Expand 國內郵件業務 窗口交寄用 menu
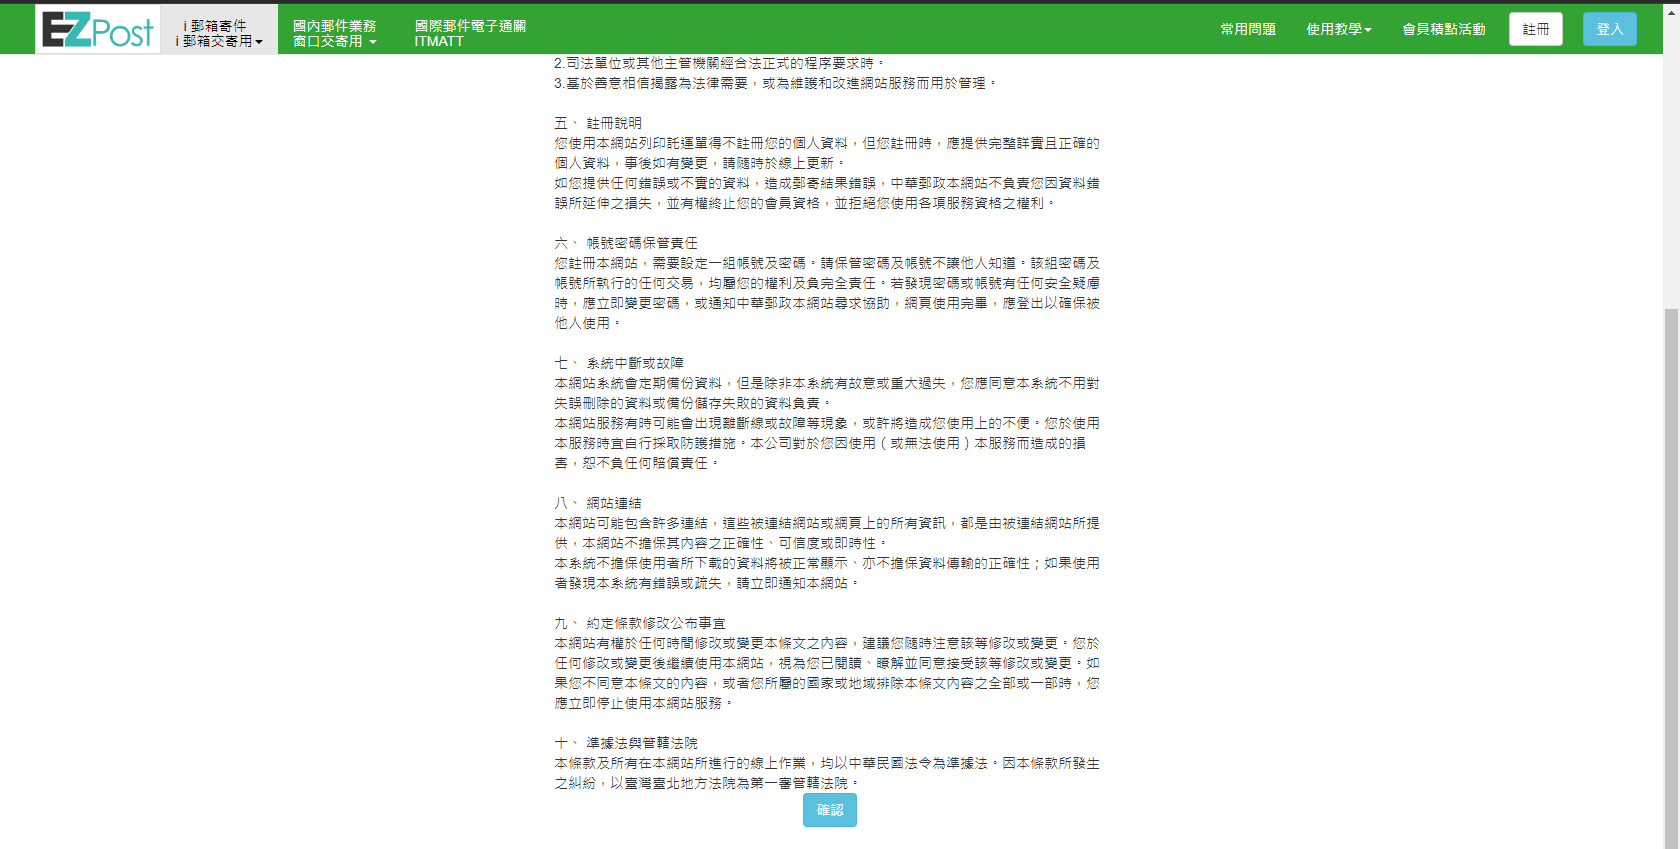 [335, 33]
